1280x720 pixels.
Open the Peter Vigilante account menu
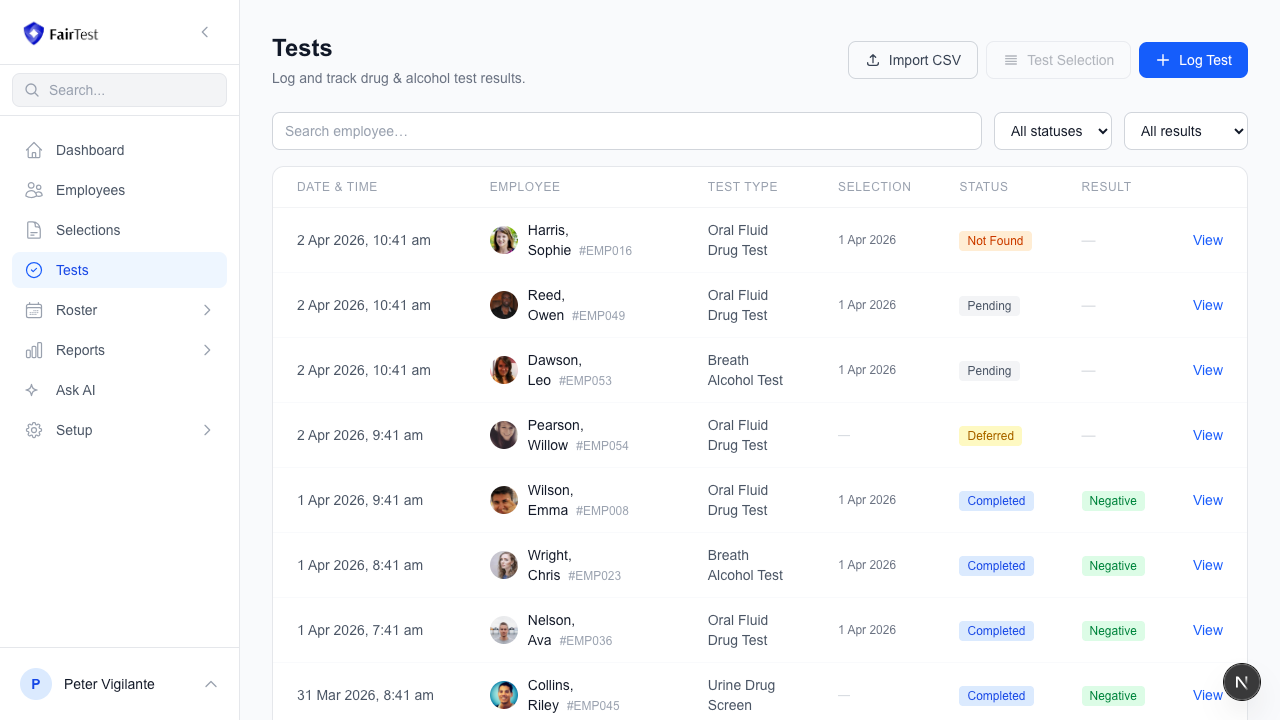coord(119,684)
